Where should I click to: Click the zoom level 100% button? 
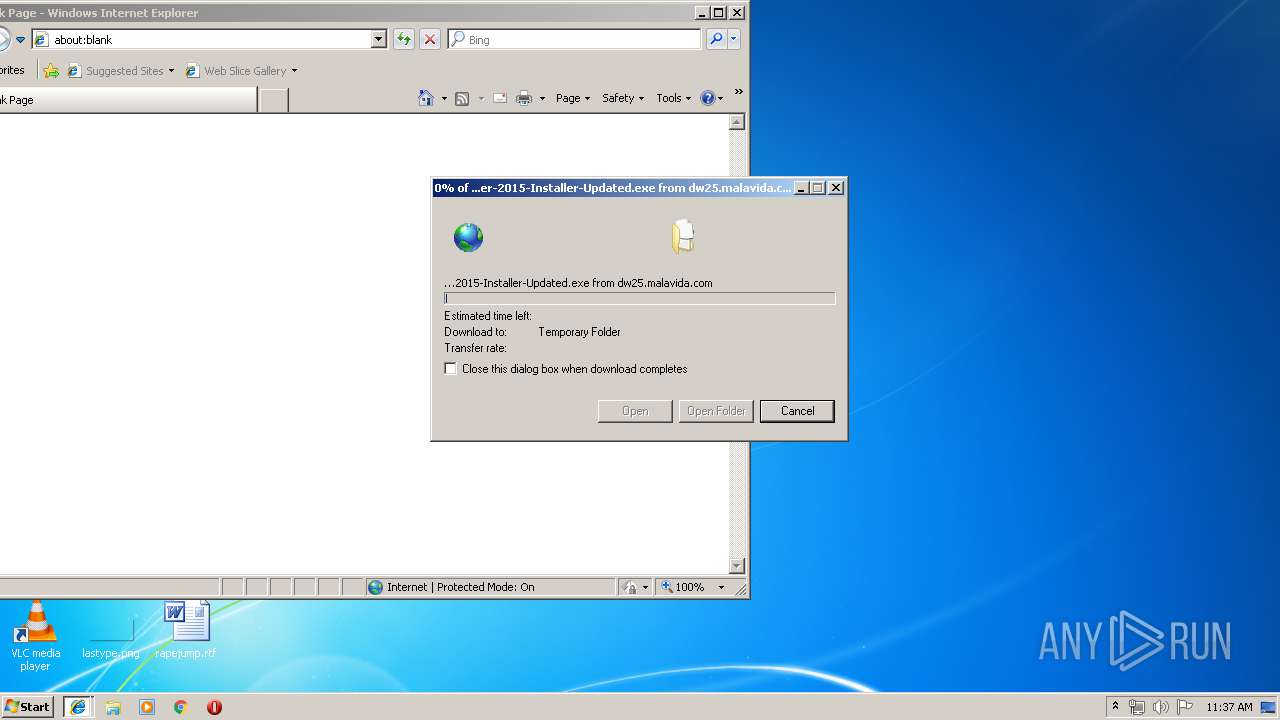pyautogui.click(x=683, y=587)
